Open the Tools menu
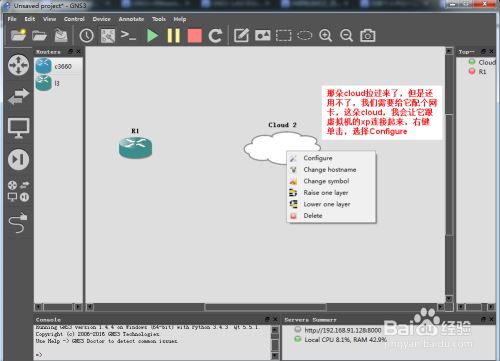 pyautogui.click(x=159, y=19)
